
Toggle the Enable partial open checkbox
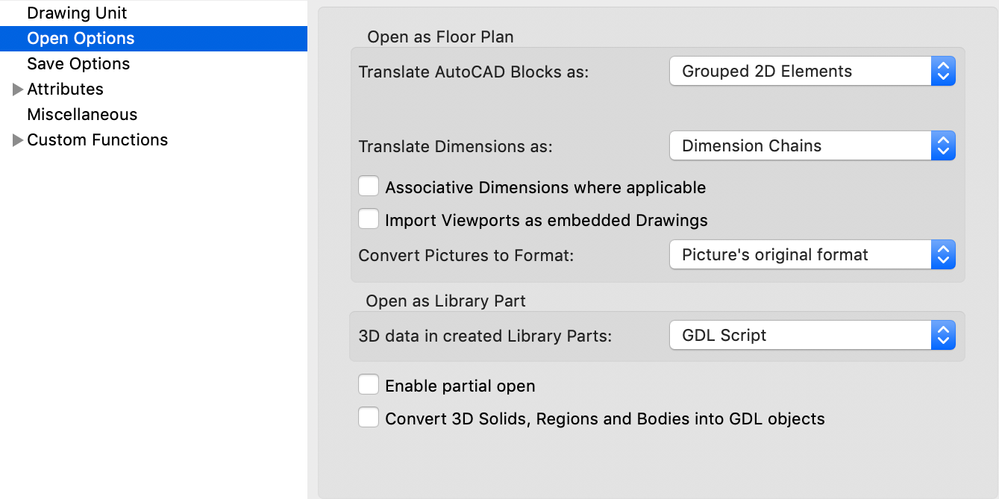[369, 385]
